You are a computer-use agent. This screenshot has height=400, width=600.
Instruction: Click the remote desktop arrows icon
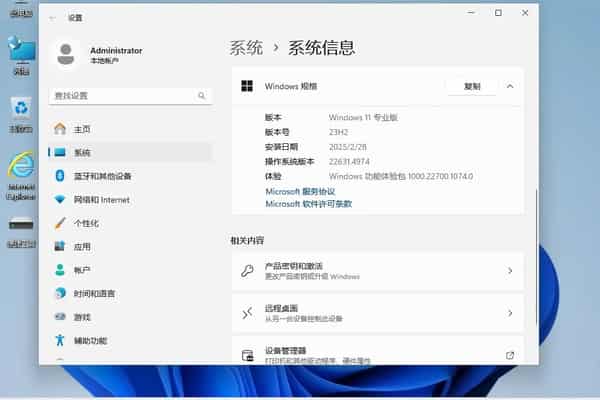pyautogui.click(x=247, y=313)
